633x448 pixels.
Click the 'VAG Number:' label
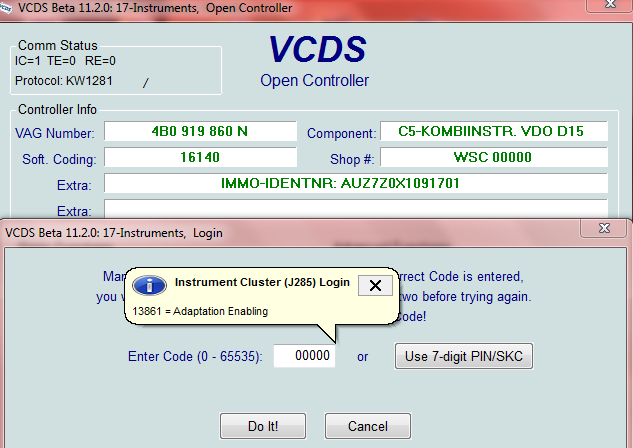pyautogui.click(x=55, y=133)
